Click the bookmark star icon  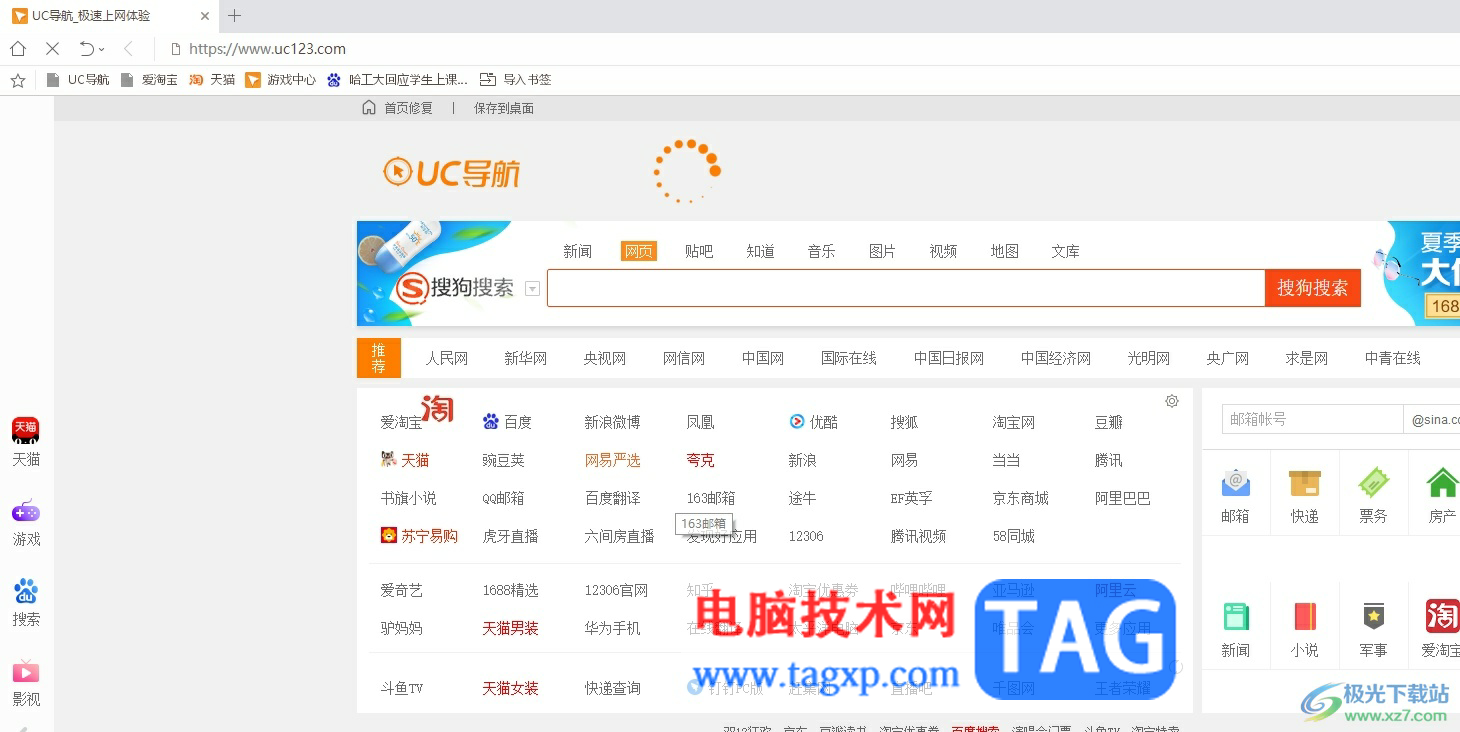[18, 80]
